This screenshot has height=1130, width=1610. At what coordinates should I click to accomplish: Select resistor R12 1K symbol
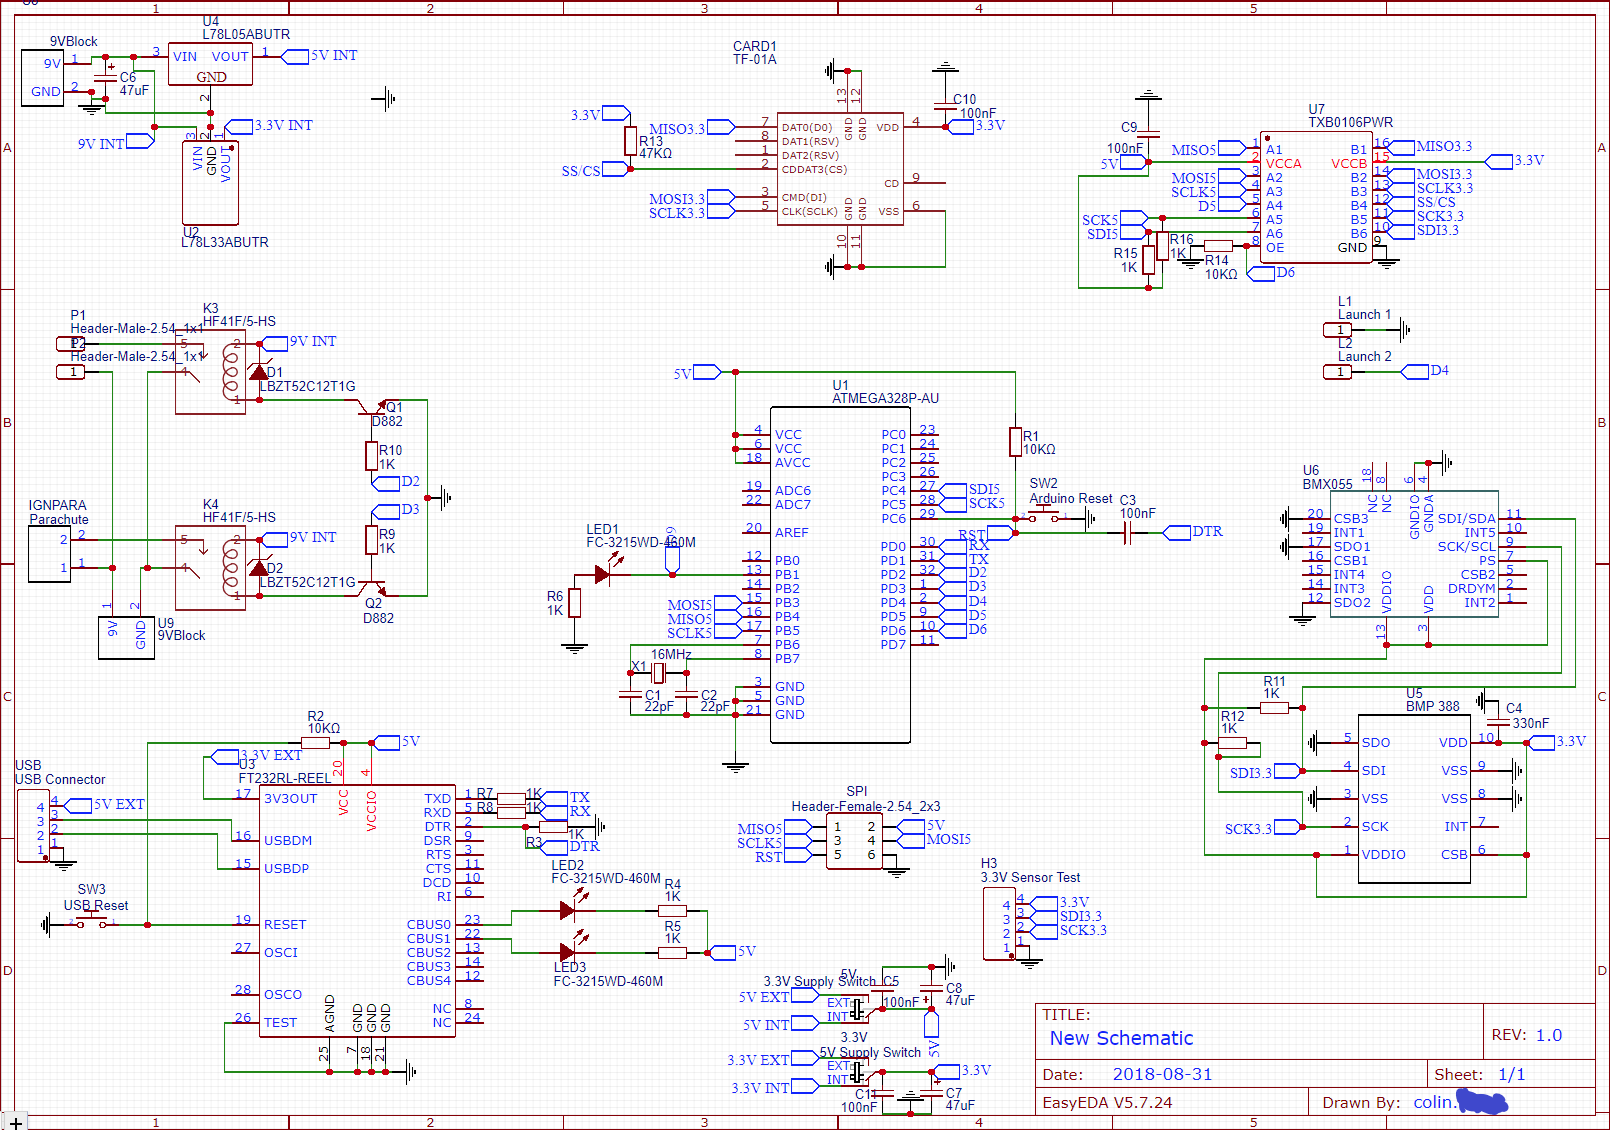point(1232,743)
